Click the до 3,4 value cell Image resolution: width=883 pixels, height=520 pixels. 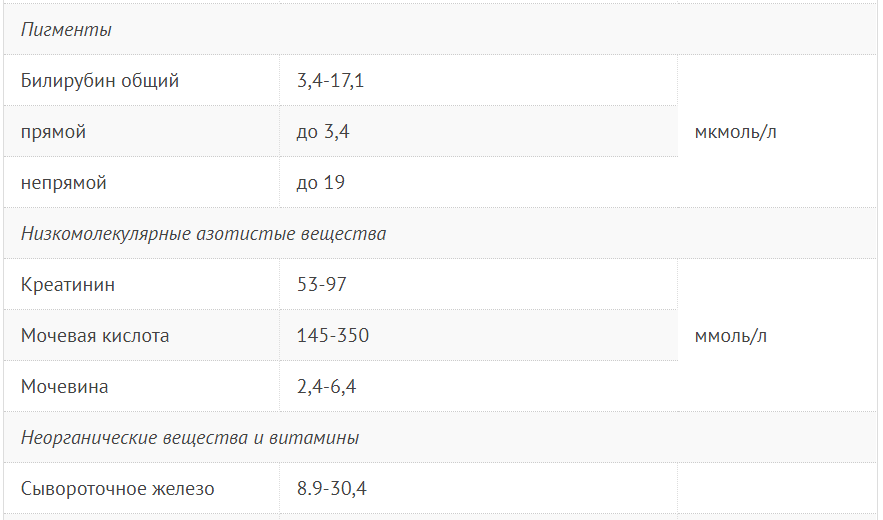(323, 132)
